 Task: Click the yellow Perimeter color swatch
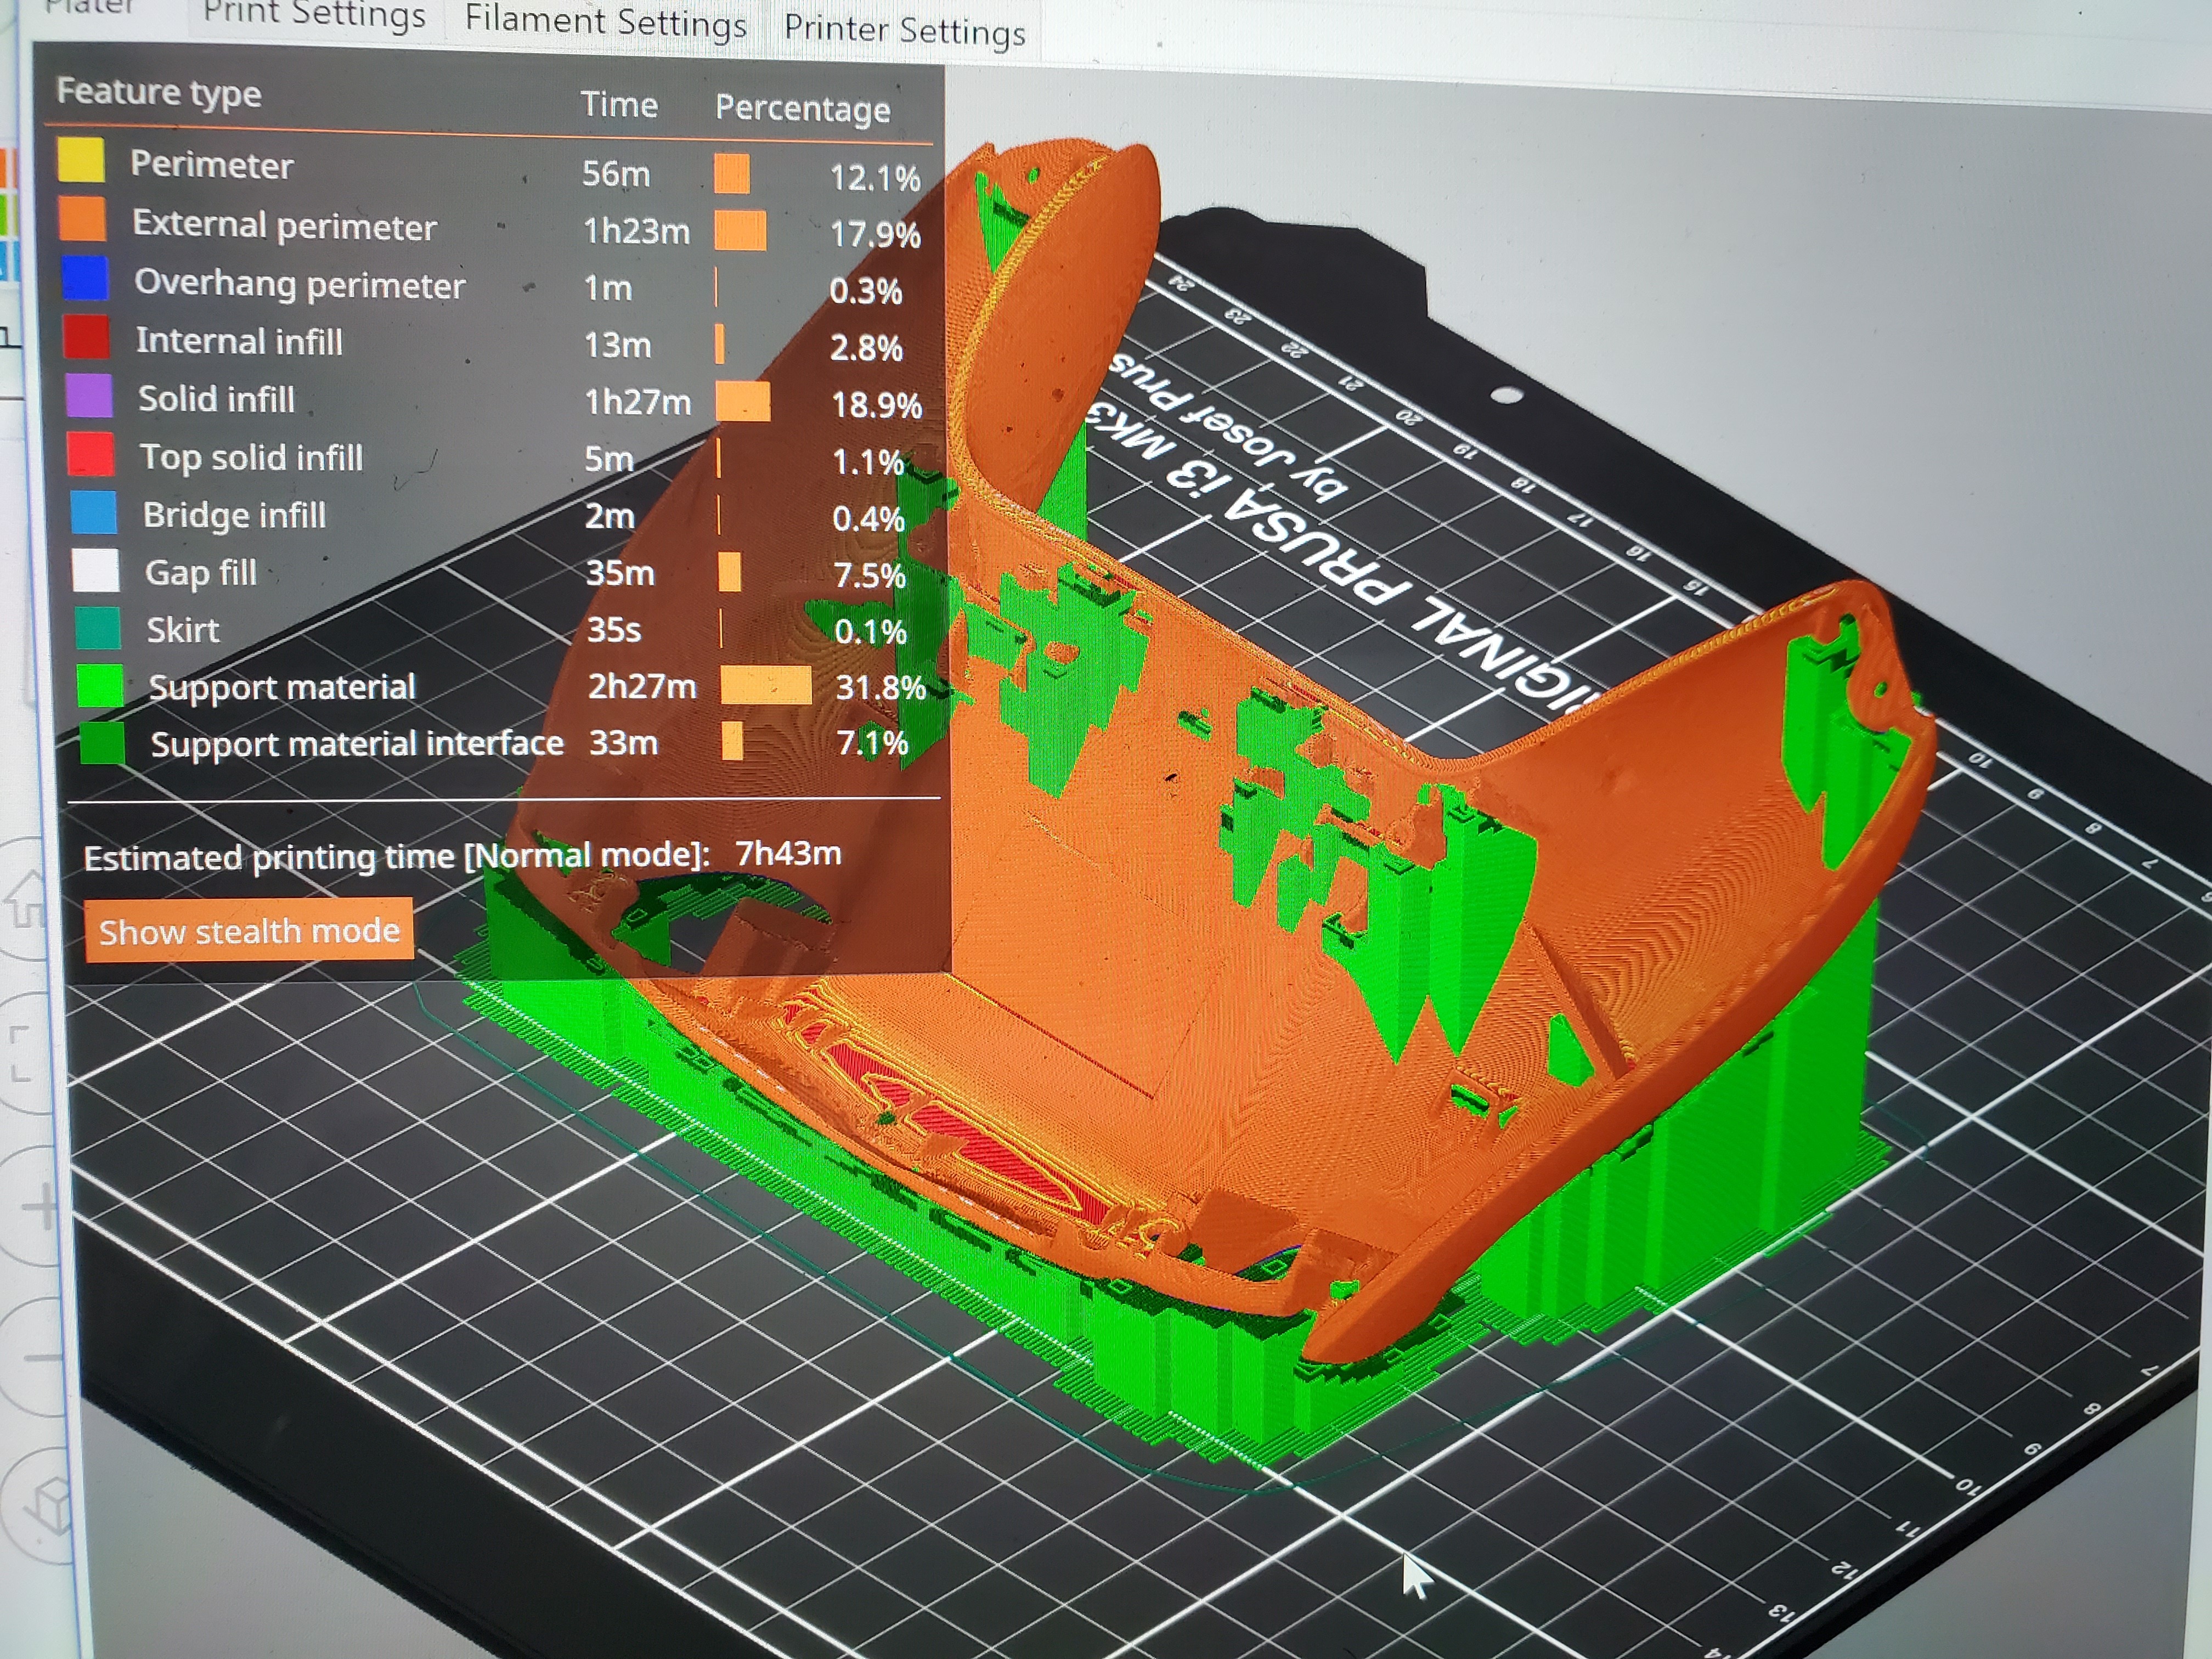[x=81, y=160]
